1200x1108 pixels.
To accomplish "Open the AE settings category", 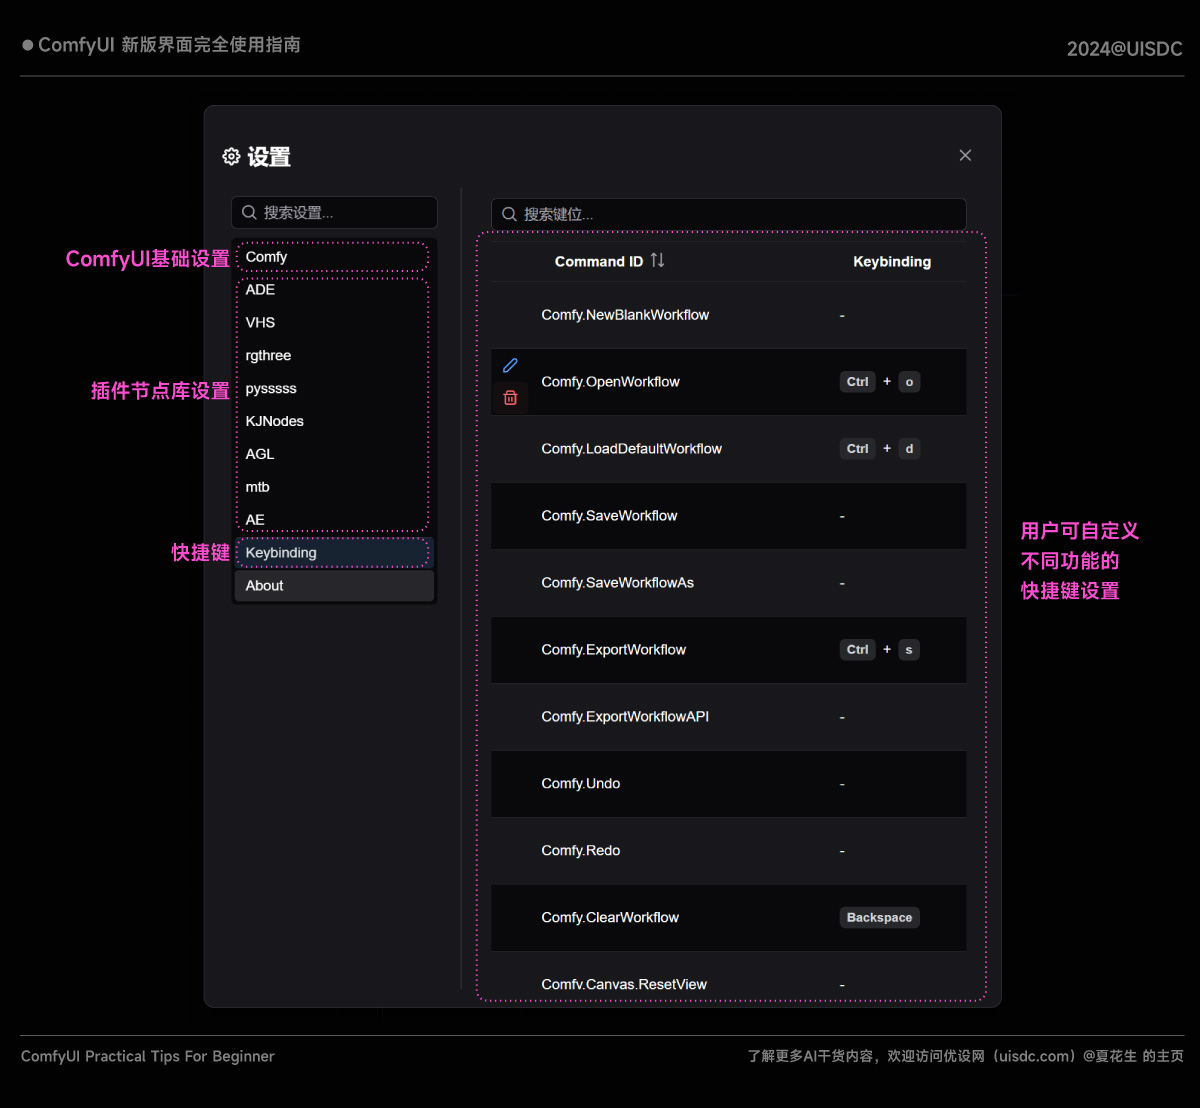I will (334, 520).
